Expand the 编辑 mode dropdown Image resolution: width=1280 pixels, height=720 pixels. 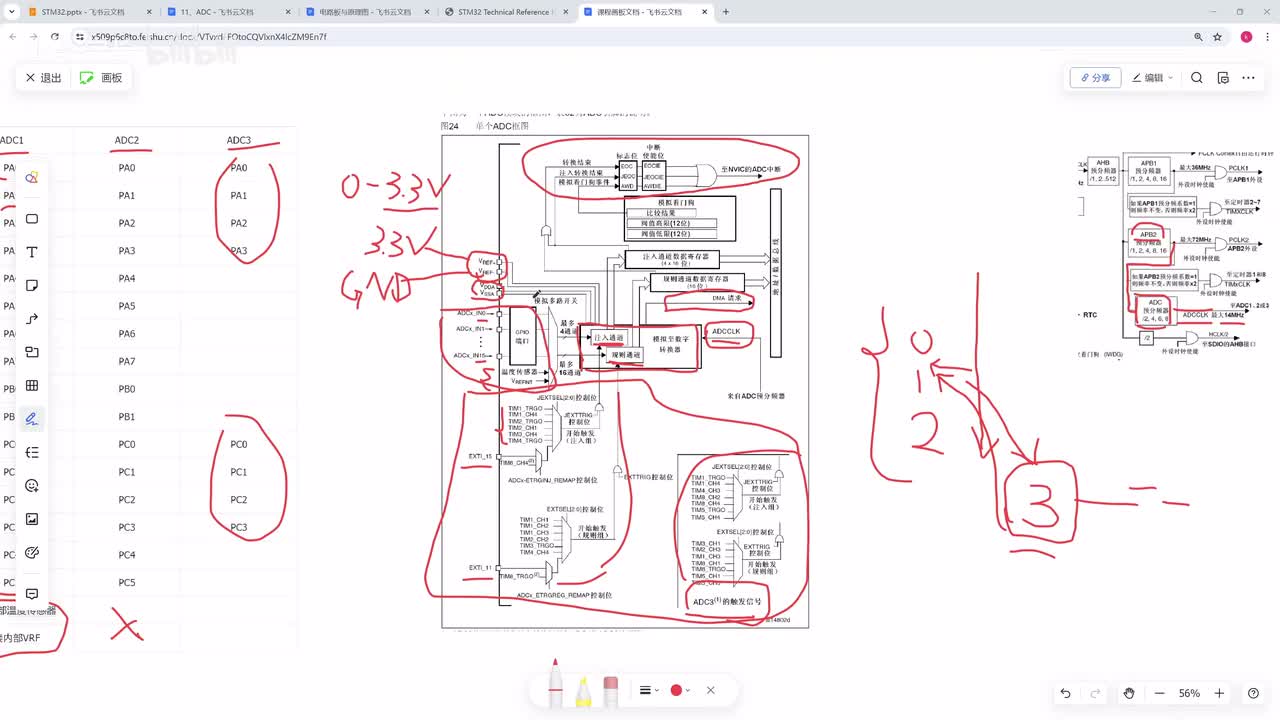click(x=1152, y=78)
